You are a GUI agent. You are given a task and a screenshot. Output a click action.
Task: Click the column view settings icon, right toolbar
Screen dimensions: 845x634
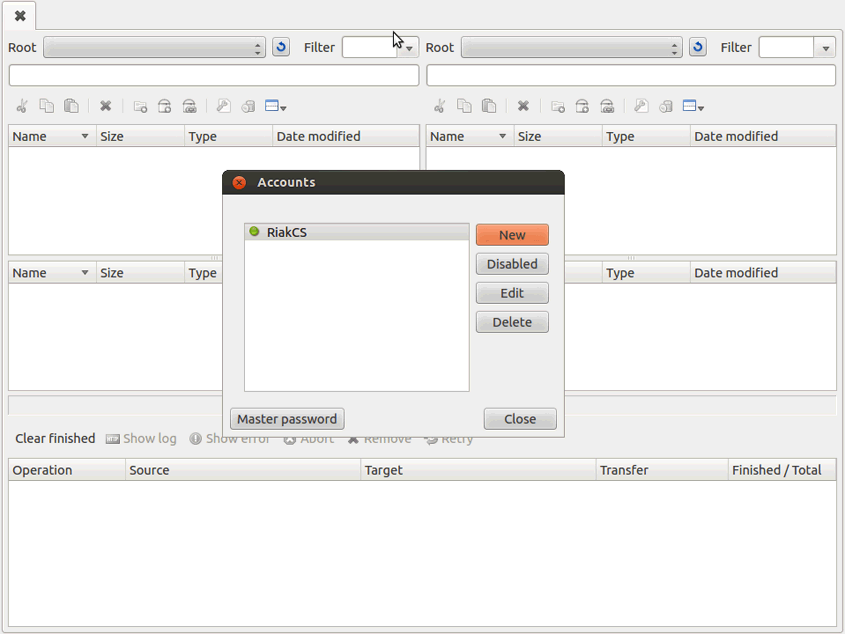688,106
